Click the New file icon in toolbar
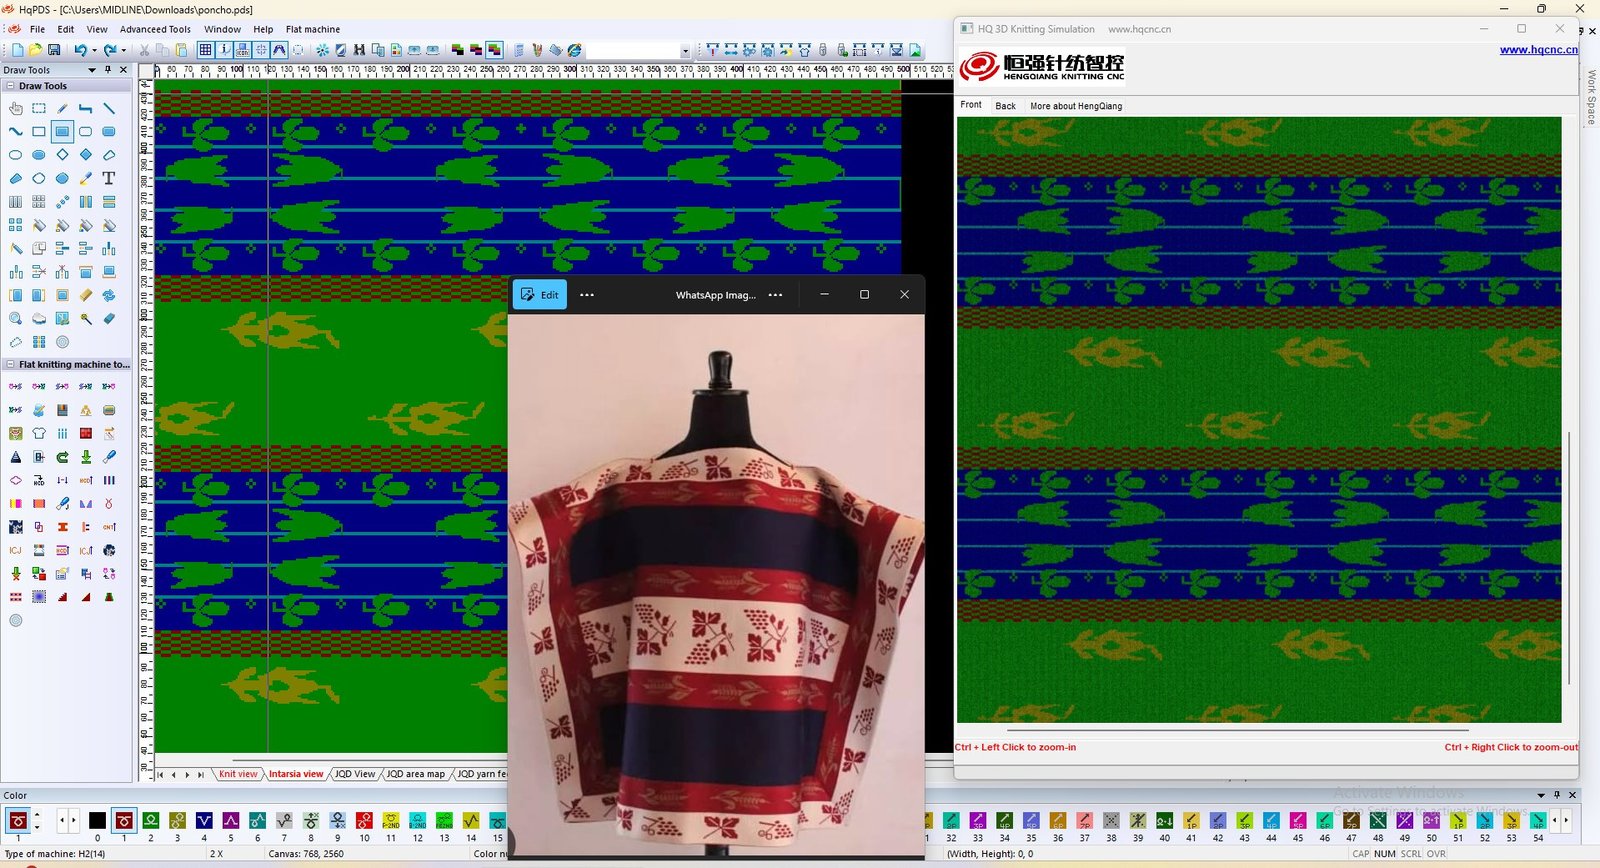1600x868 pixels. coord(18,50)
